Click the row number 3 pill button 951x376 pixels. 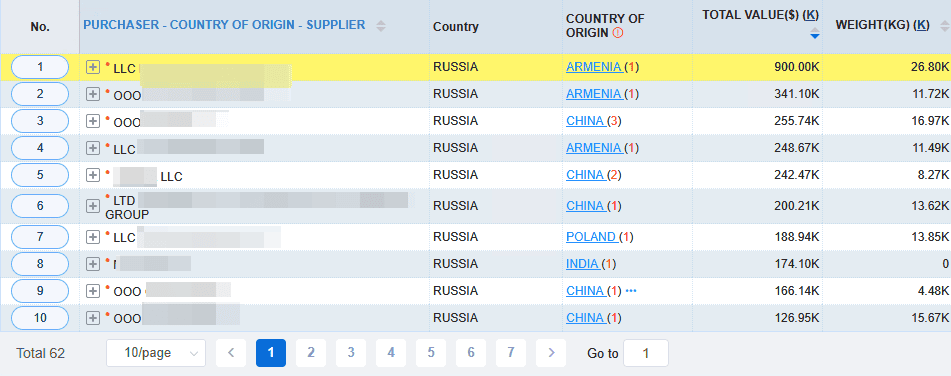(x=40, y=121)
